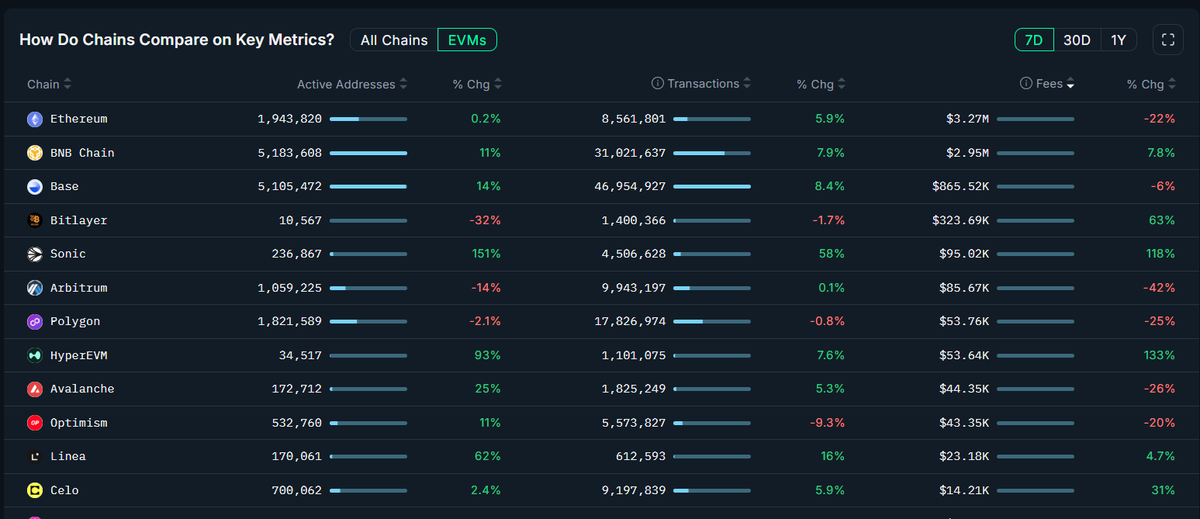The width and height of the screenshot is (1200, 519).
Task: Click the Avalanche logo icon
Action: pos(35,389)
